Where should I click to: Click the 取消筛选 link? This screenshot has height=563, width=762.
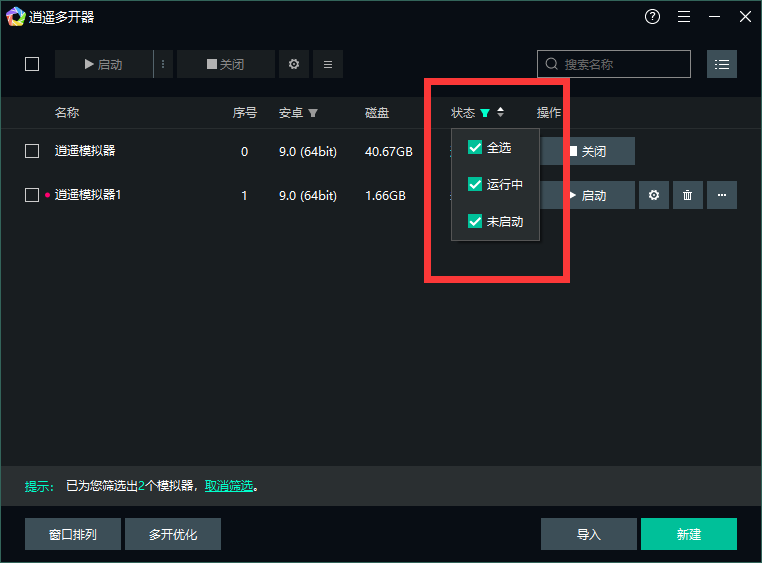(x=229, y=486)
